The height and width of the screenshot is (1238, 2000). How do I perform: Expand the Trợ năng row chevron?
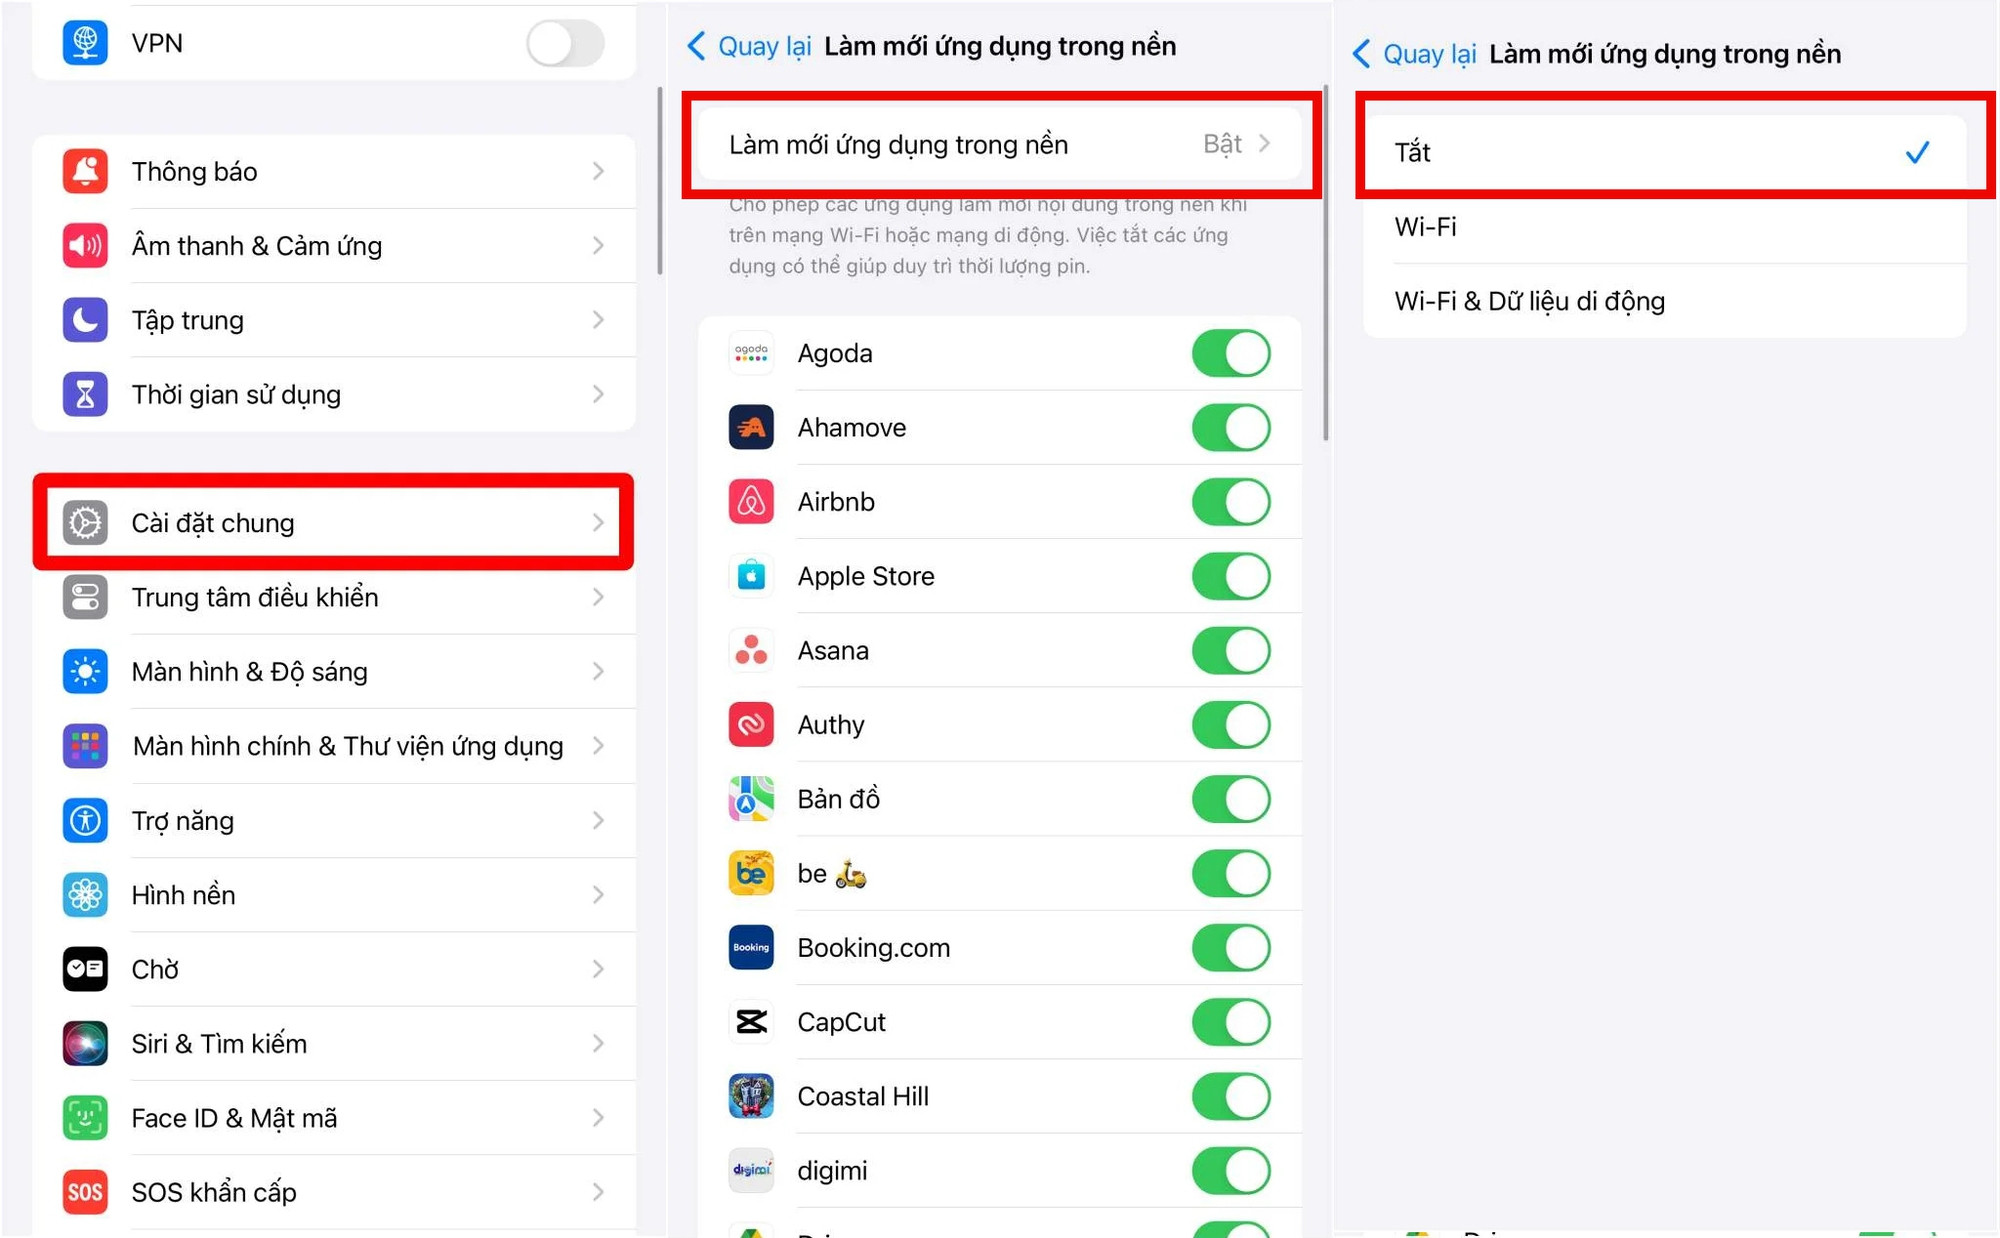point(598,820)
